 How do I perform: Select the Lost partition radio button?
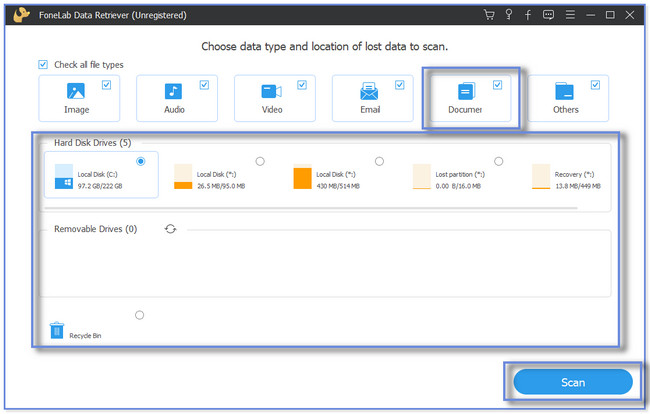(499, 161)
